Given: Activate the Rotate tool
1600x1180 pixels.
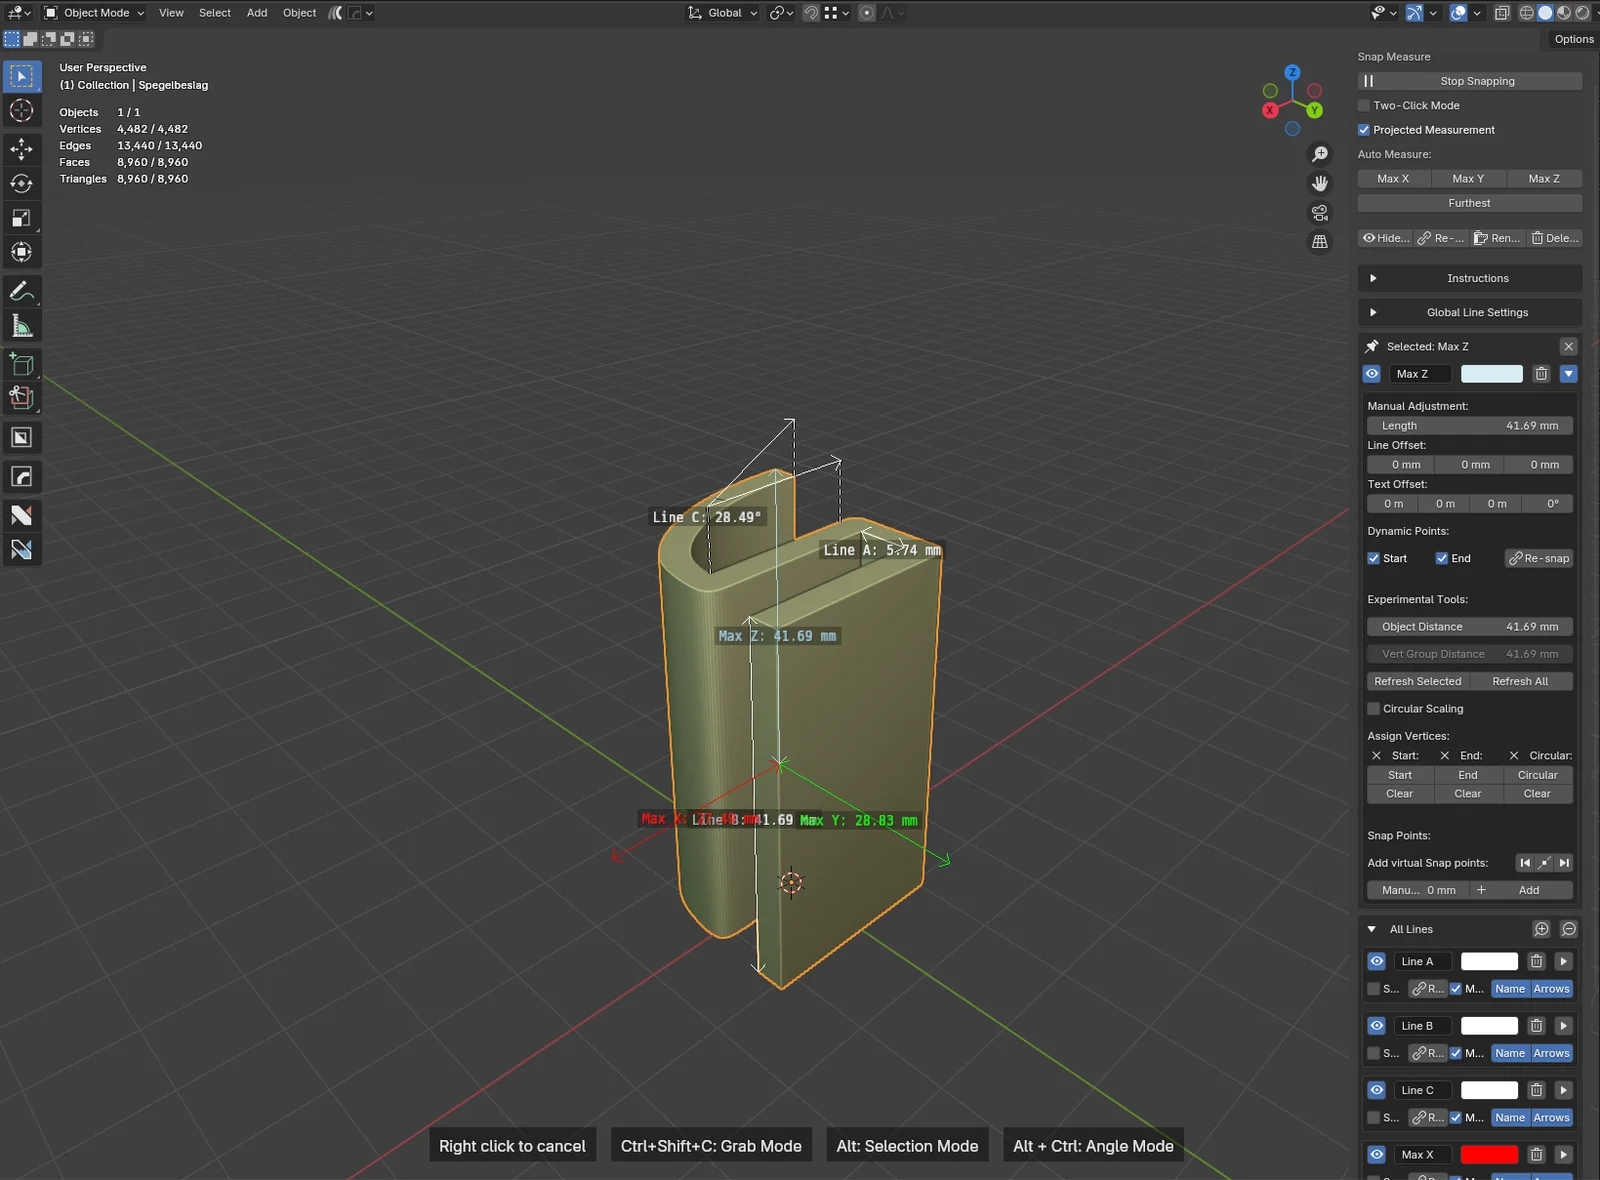Looking at the screenshot, I should 21,184.
